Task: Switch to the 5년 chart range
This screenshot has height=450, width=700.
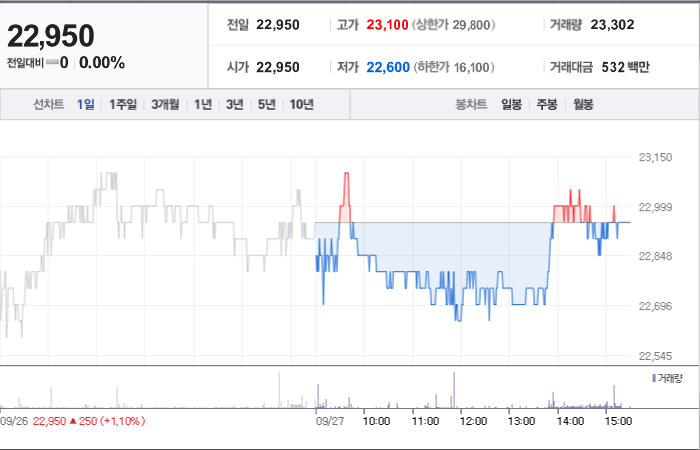Action: click(x=267, y=104)
